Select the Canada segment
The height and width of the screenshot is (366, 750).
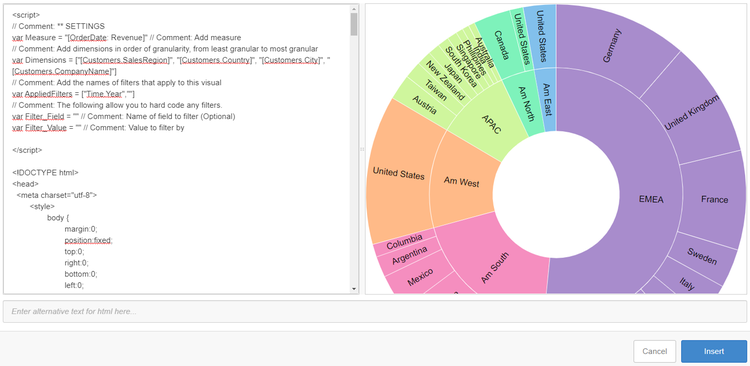(501, 45)
